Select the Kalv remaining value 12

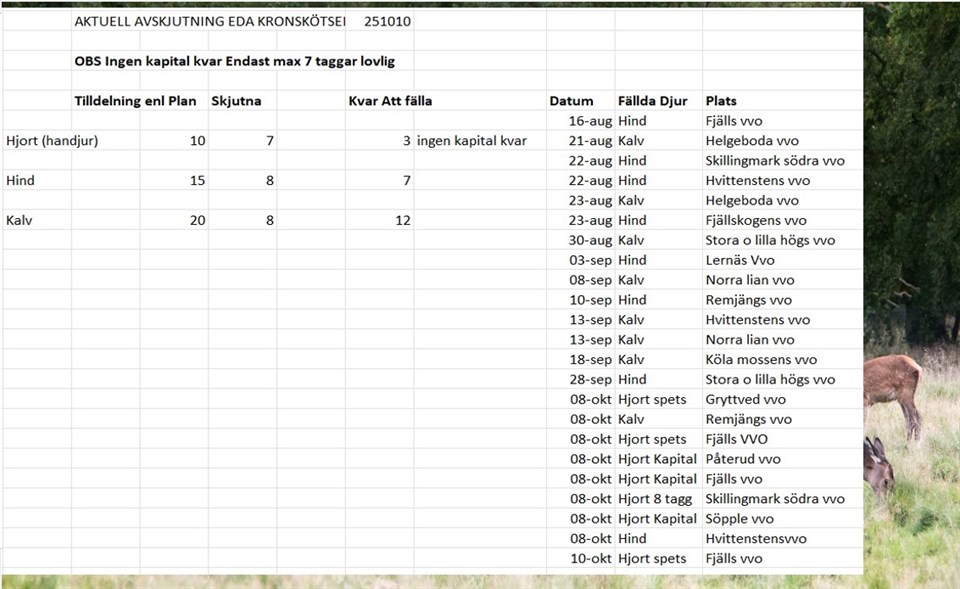402,220
